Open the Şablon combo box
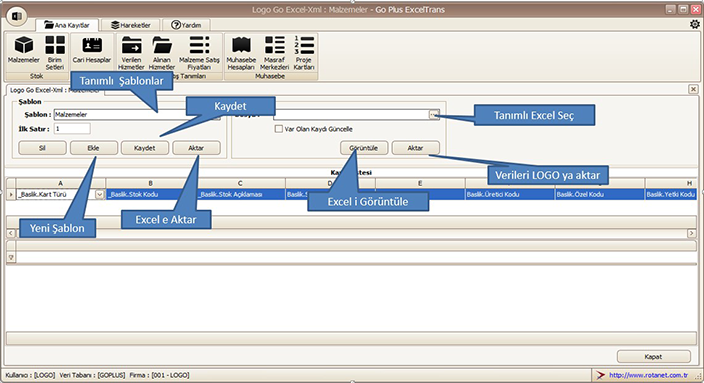 coord(137,114)
